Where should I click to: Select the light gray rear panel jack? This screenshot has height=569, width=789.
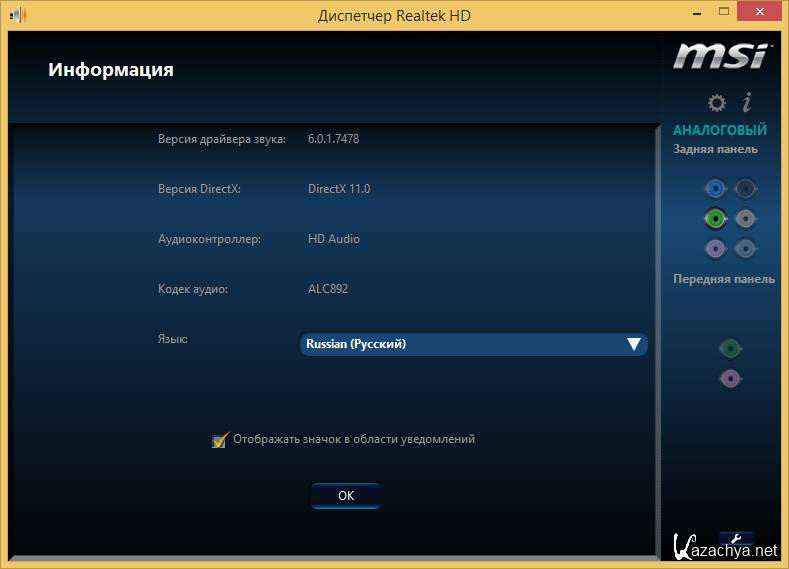coord(744,218)
